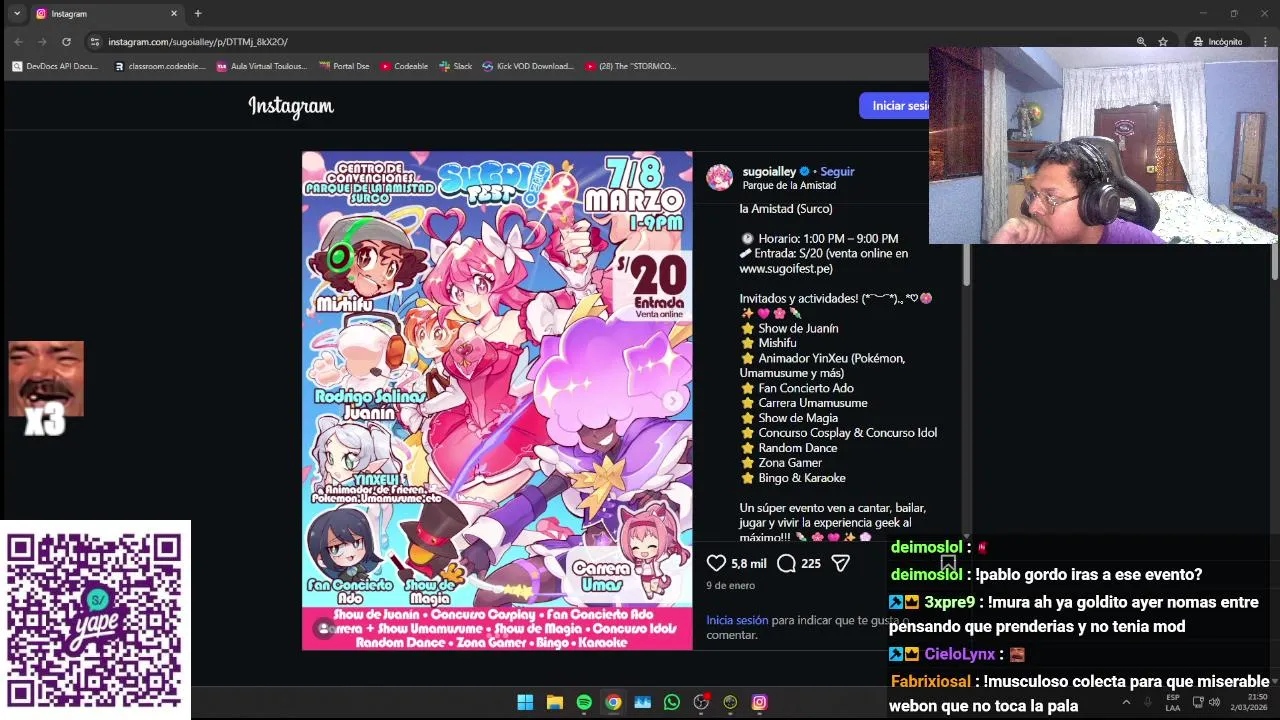This screenshot has height=720, width=1280.
Task: Open Aula Virtual Toulous... bookmark
Action: pyautogui.click(x=262, y=66)
